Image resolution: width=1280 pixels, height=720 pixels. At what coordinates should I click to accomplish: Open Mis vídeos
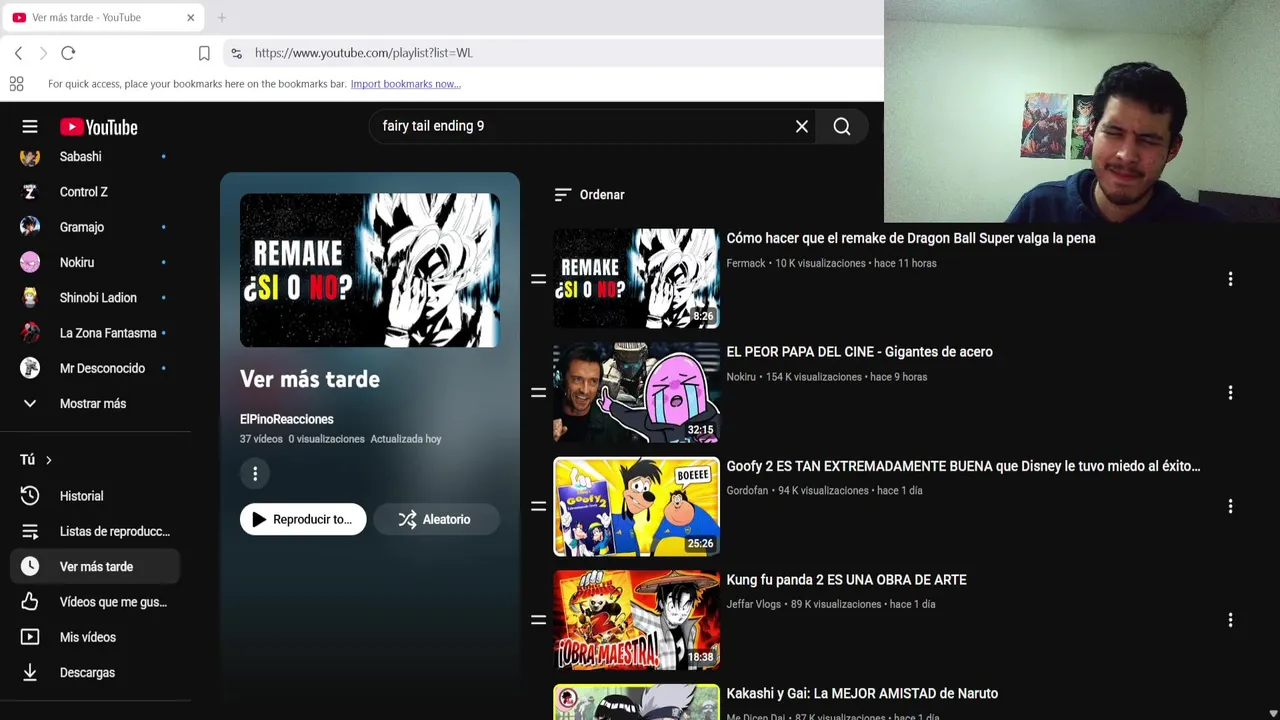(95, 637)
